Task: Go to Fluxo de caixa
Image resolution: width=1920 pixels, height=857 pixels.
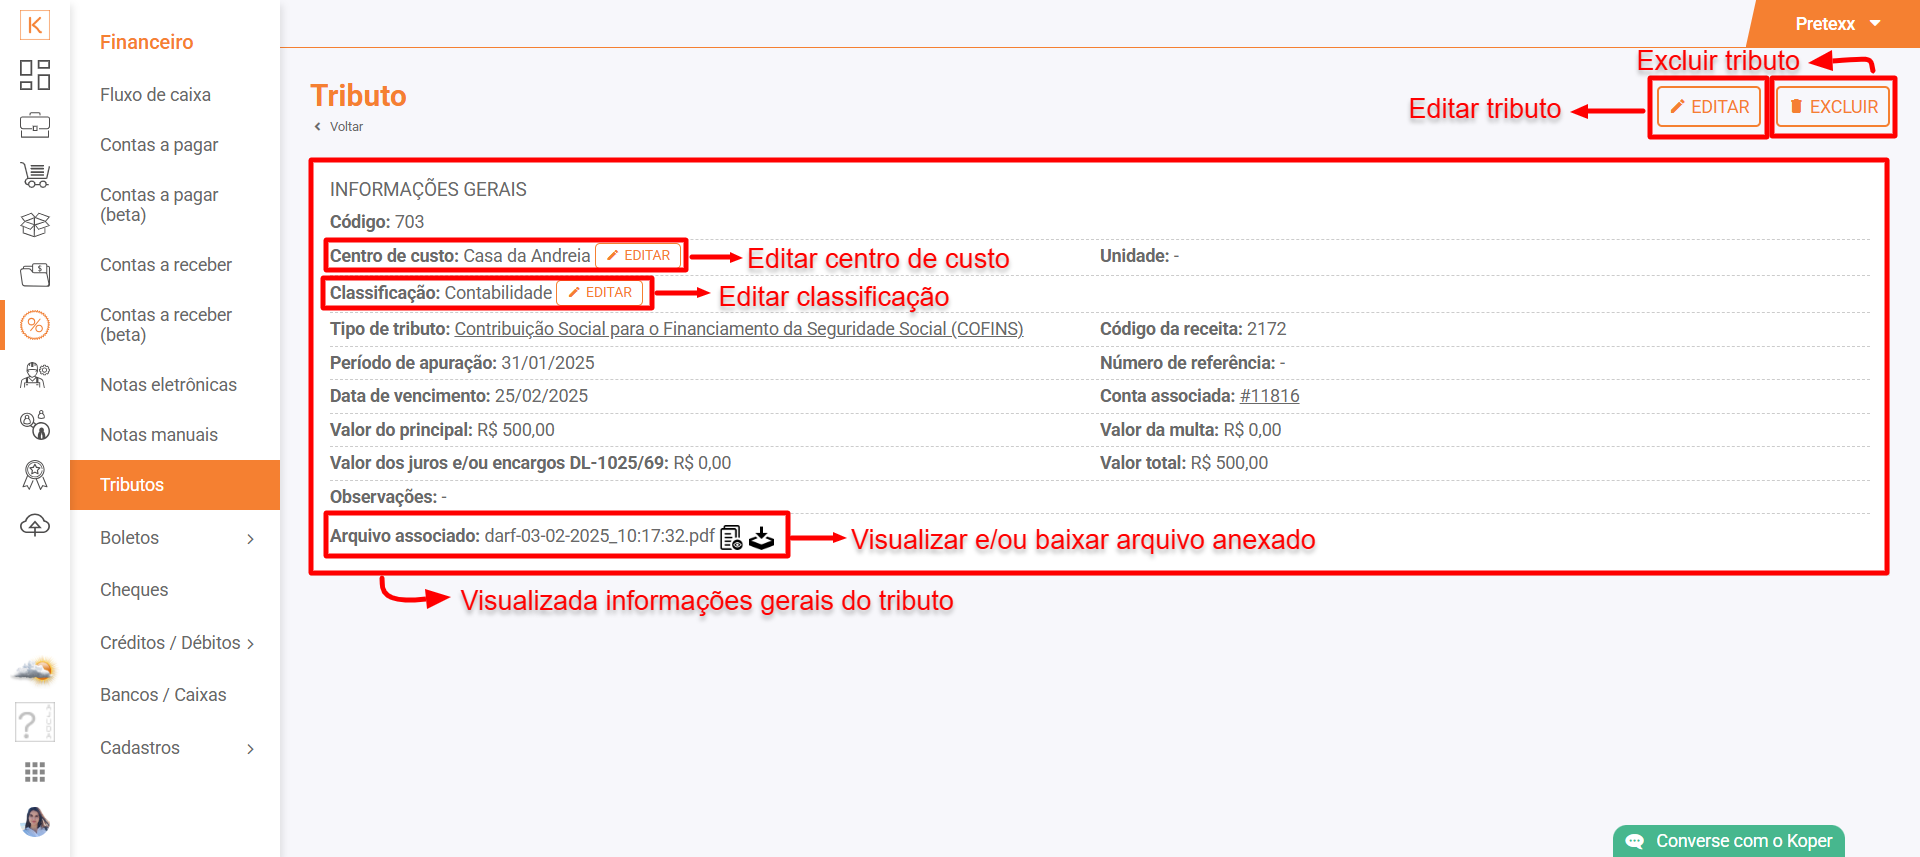Action: tap(155, 95)
